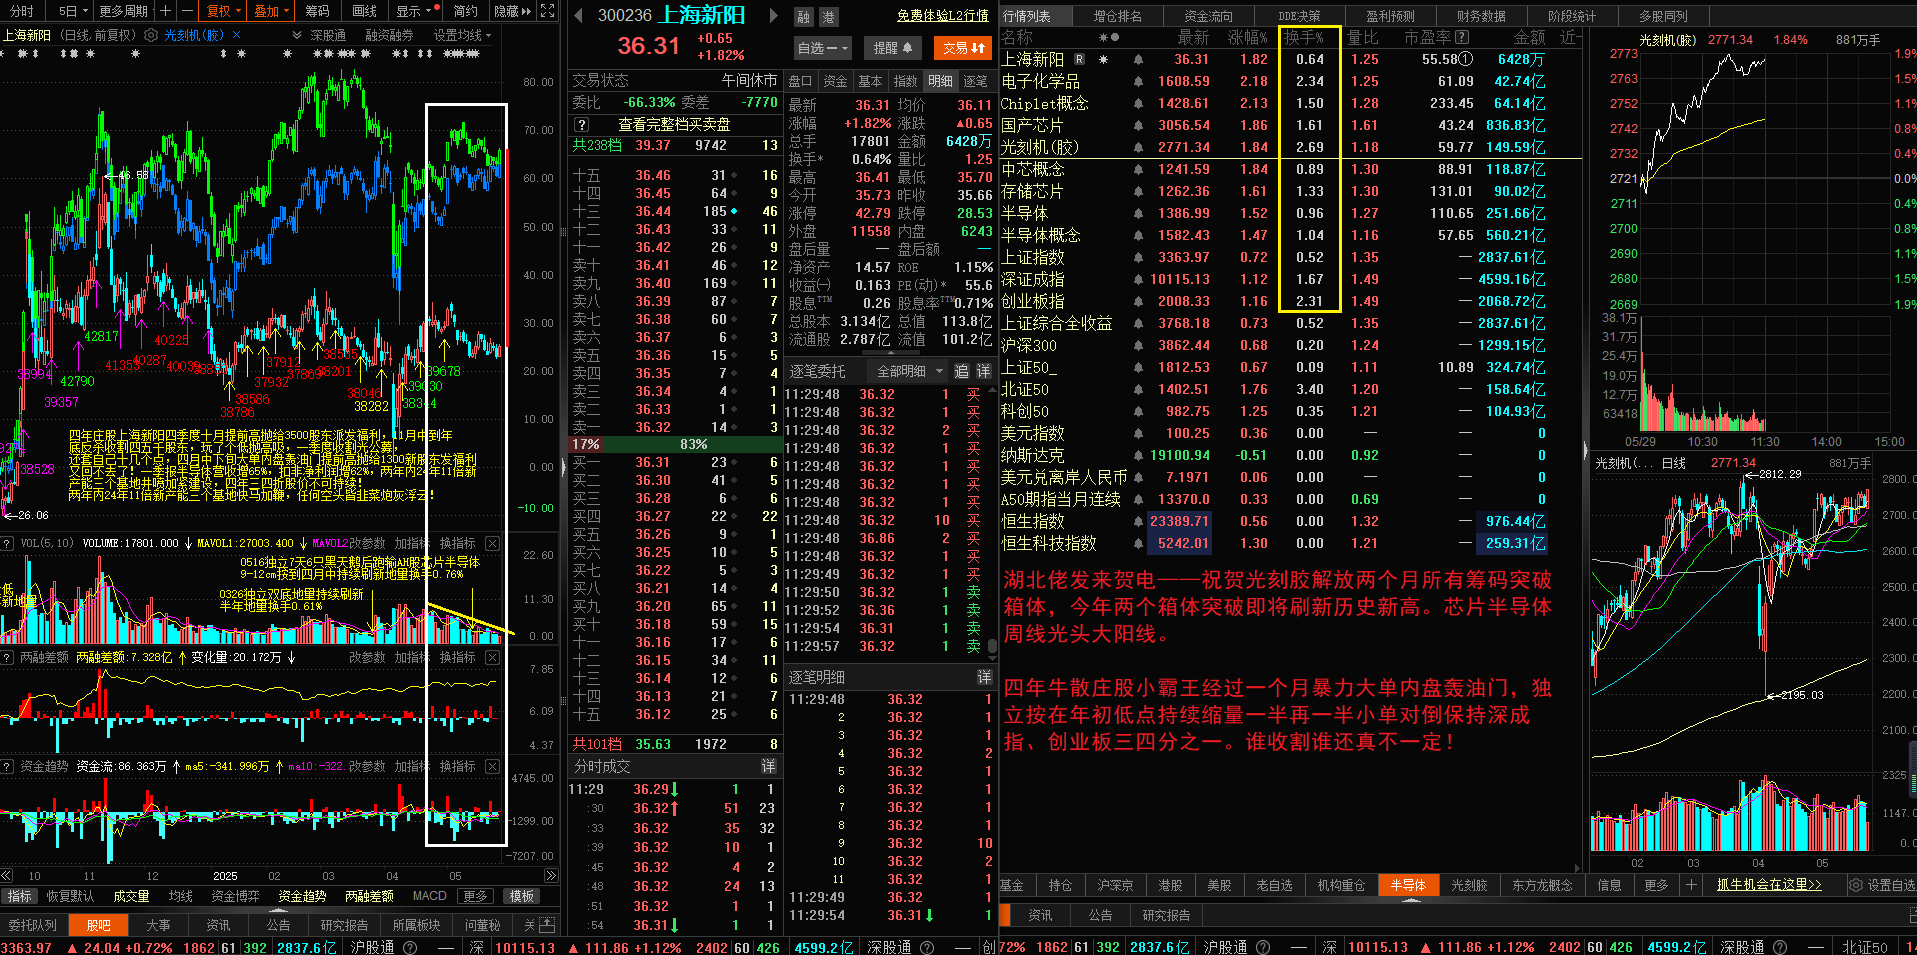This screenshot has width=1917, height=955.
Task: Open chart settings gear beside 上海新阳 title
Action: [x=151, y=35]
